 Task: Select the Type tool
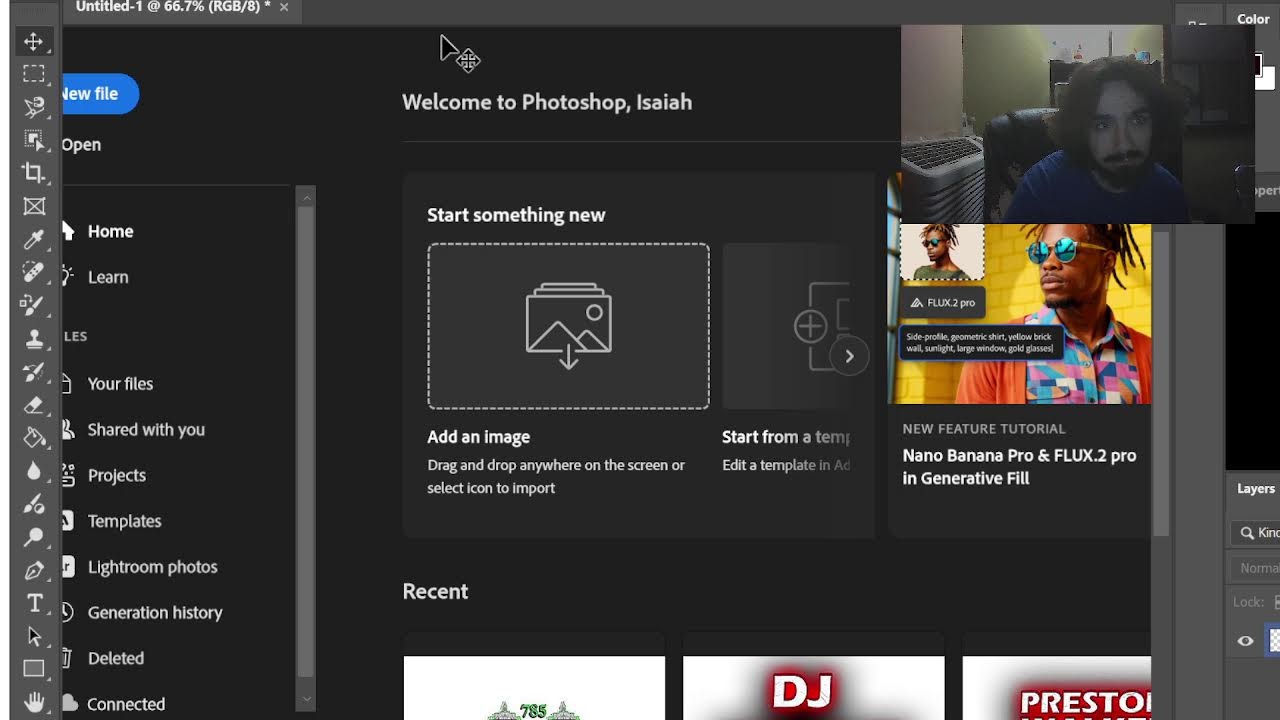(x=34, y=603)
